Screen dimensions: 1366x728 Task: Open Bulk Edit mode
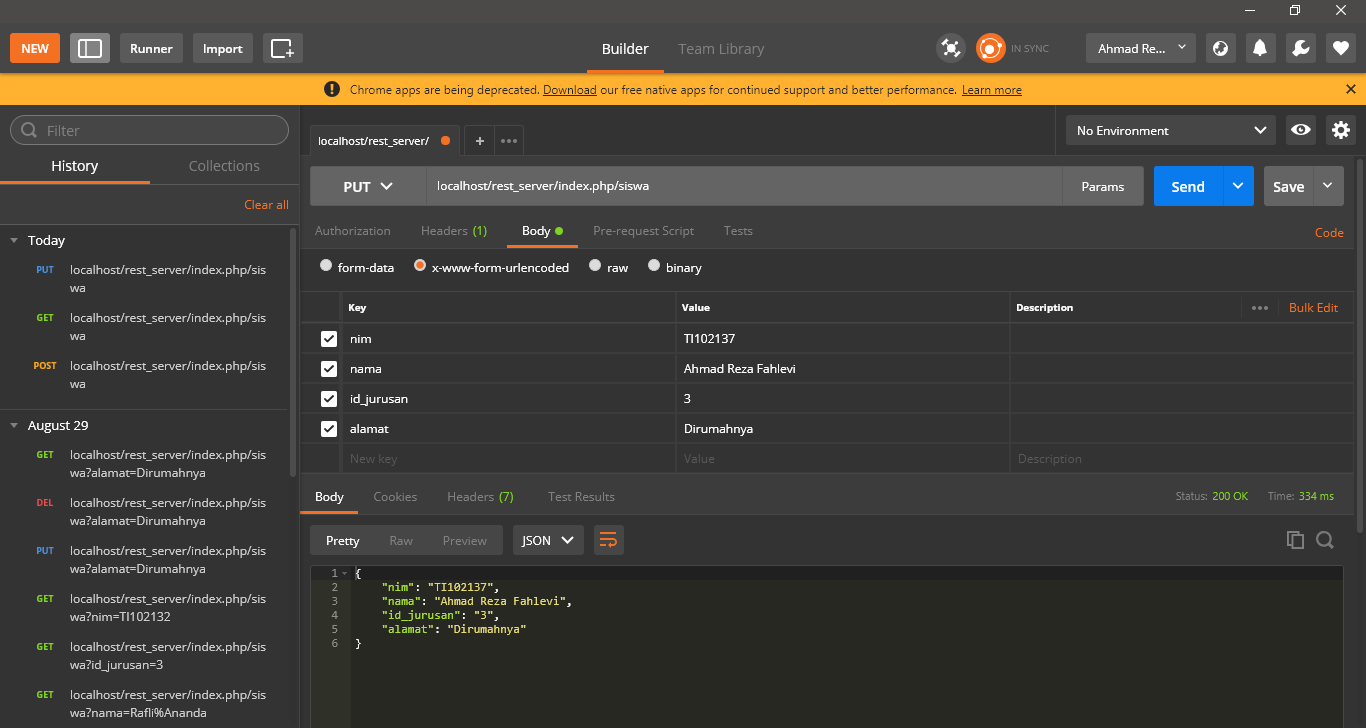pyautogui.click(x=1313, y=308)
